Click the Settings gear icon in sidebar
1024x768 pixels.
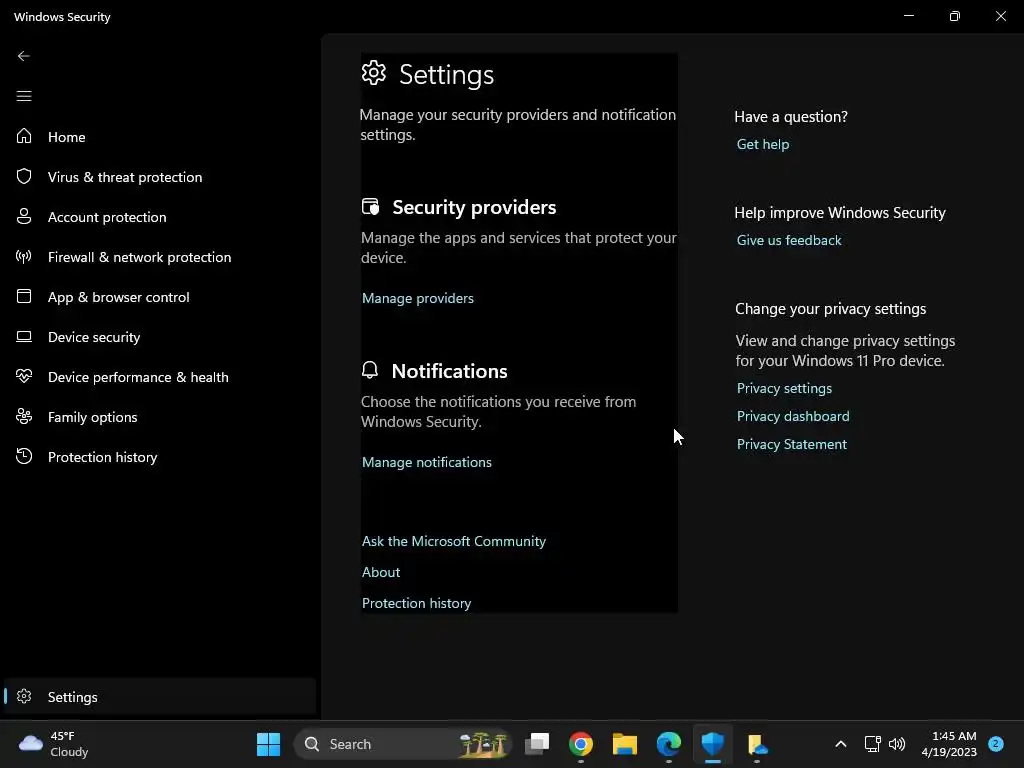point(24,696)
